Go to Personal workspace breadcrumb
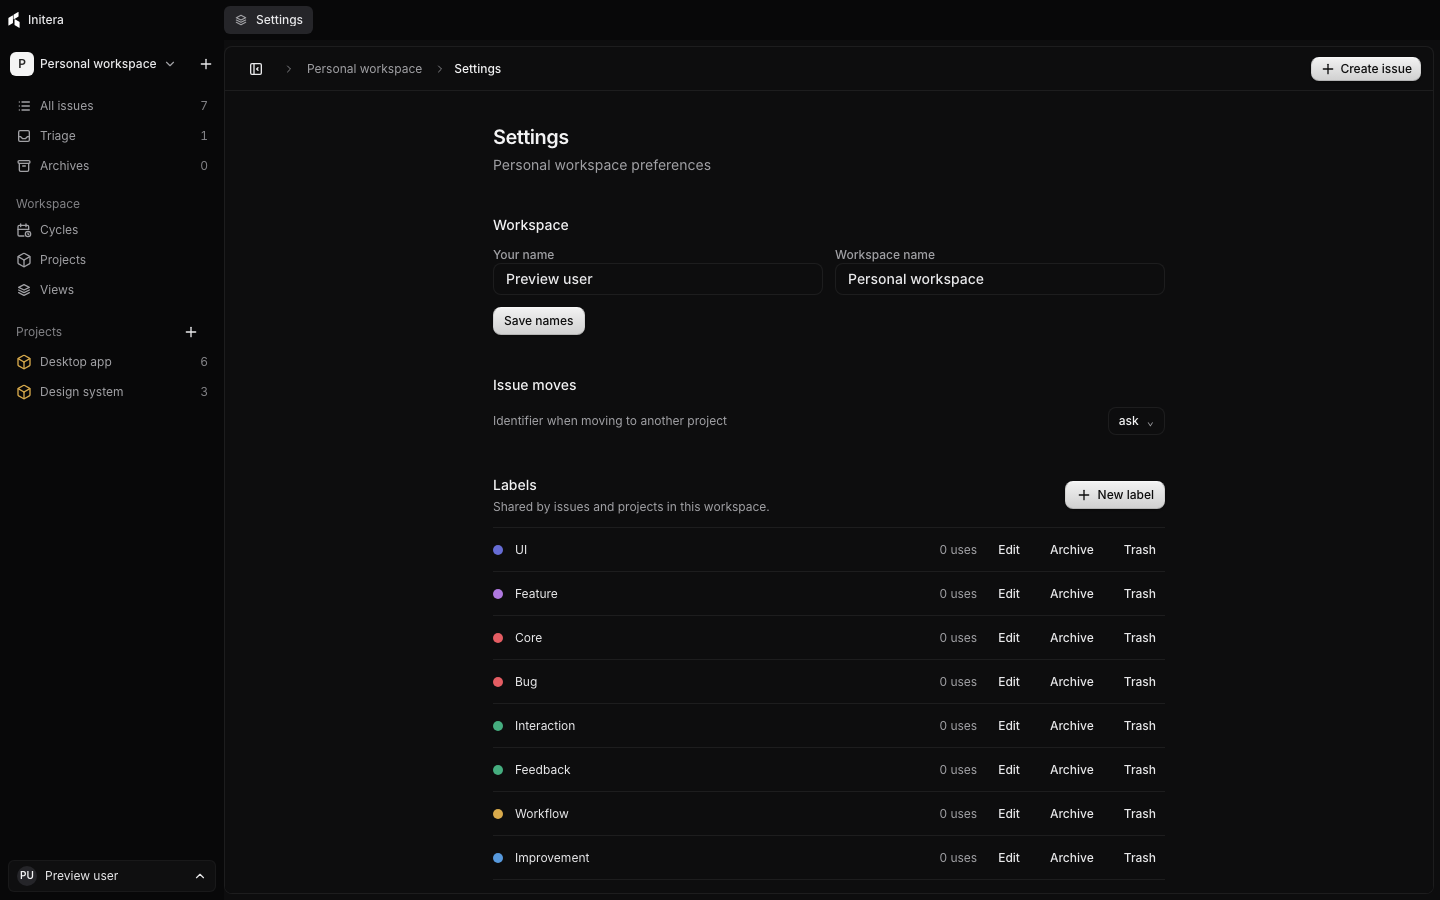This screenshot has width=1440, height=900. [x=364, y=69]
